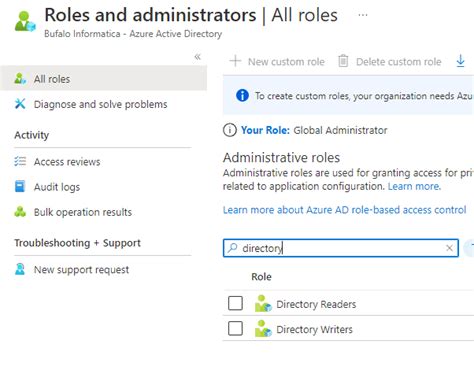Click the plus icon for New custom role

pyautogui.click(x=235, y=61)
